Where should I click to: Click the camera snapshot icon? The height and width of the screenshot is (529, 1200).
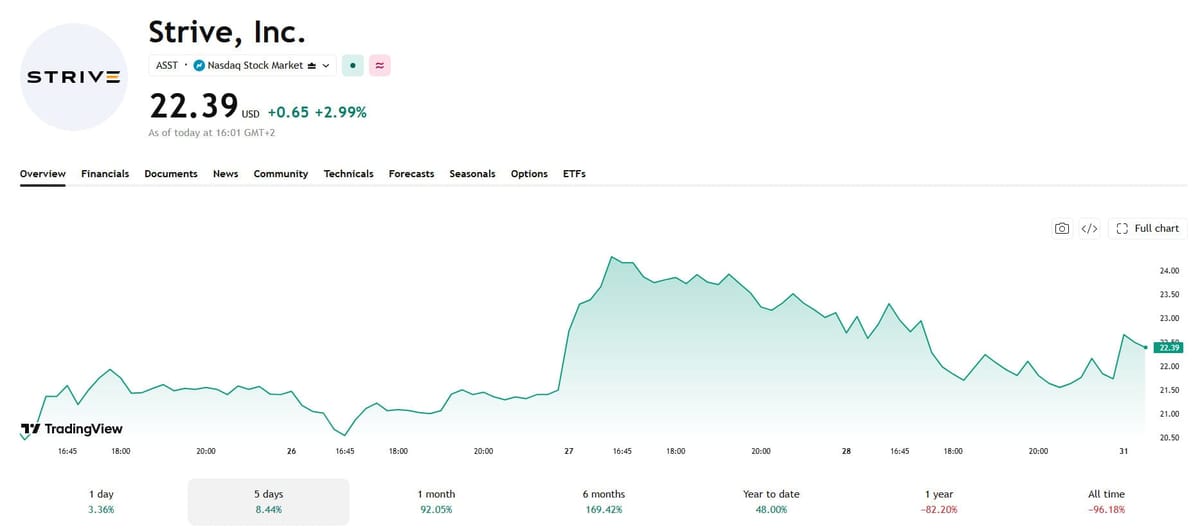click(1062, 229)
